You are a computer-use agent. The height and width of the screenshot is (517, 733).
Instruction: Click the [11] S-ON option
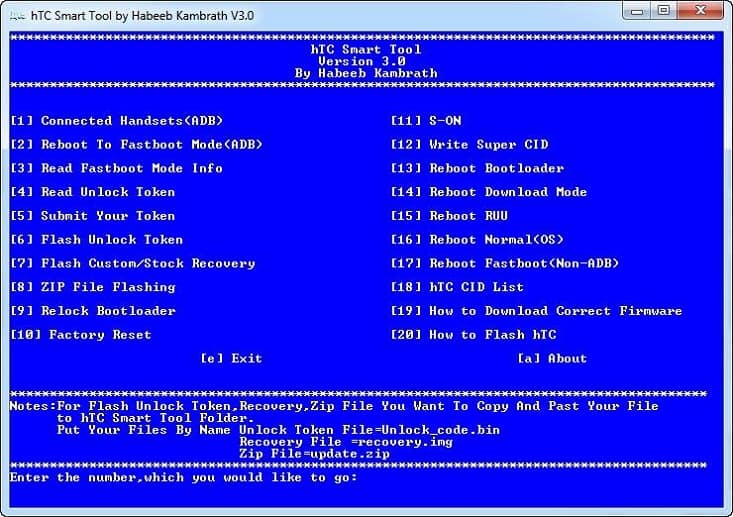click(x=426, y=121)
